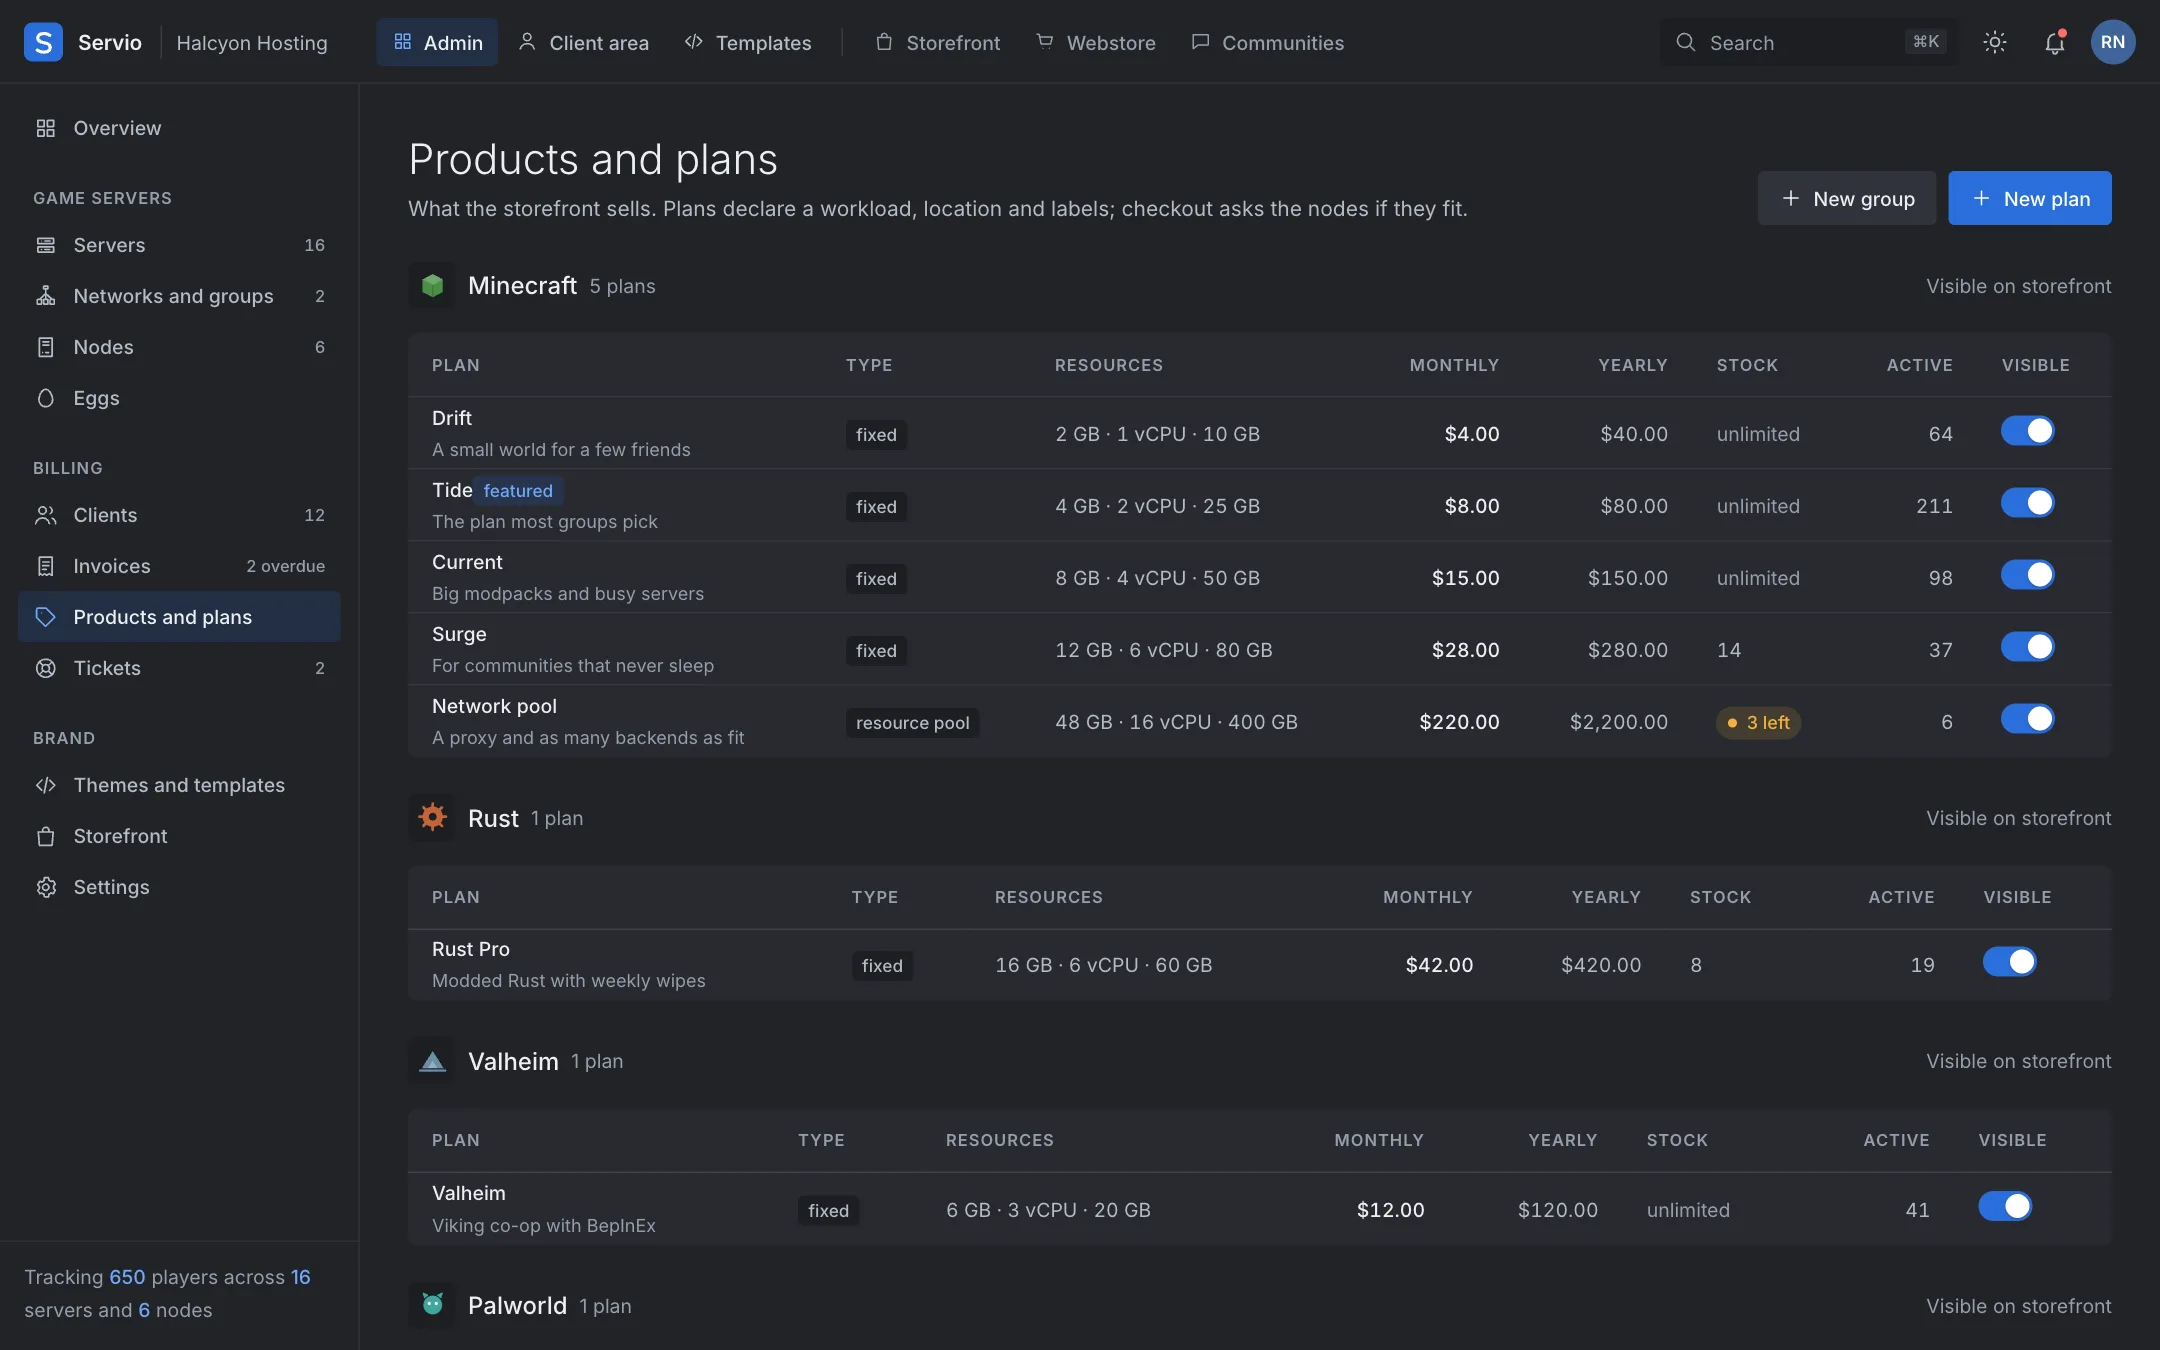Open the RN user avatar menu
Screen dimensions: 2160x1350
2112,42
